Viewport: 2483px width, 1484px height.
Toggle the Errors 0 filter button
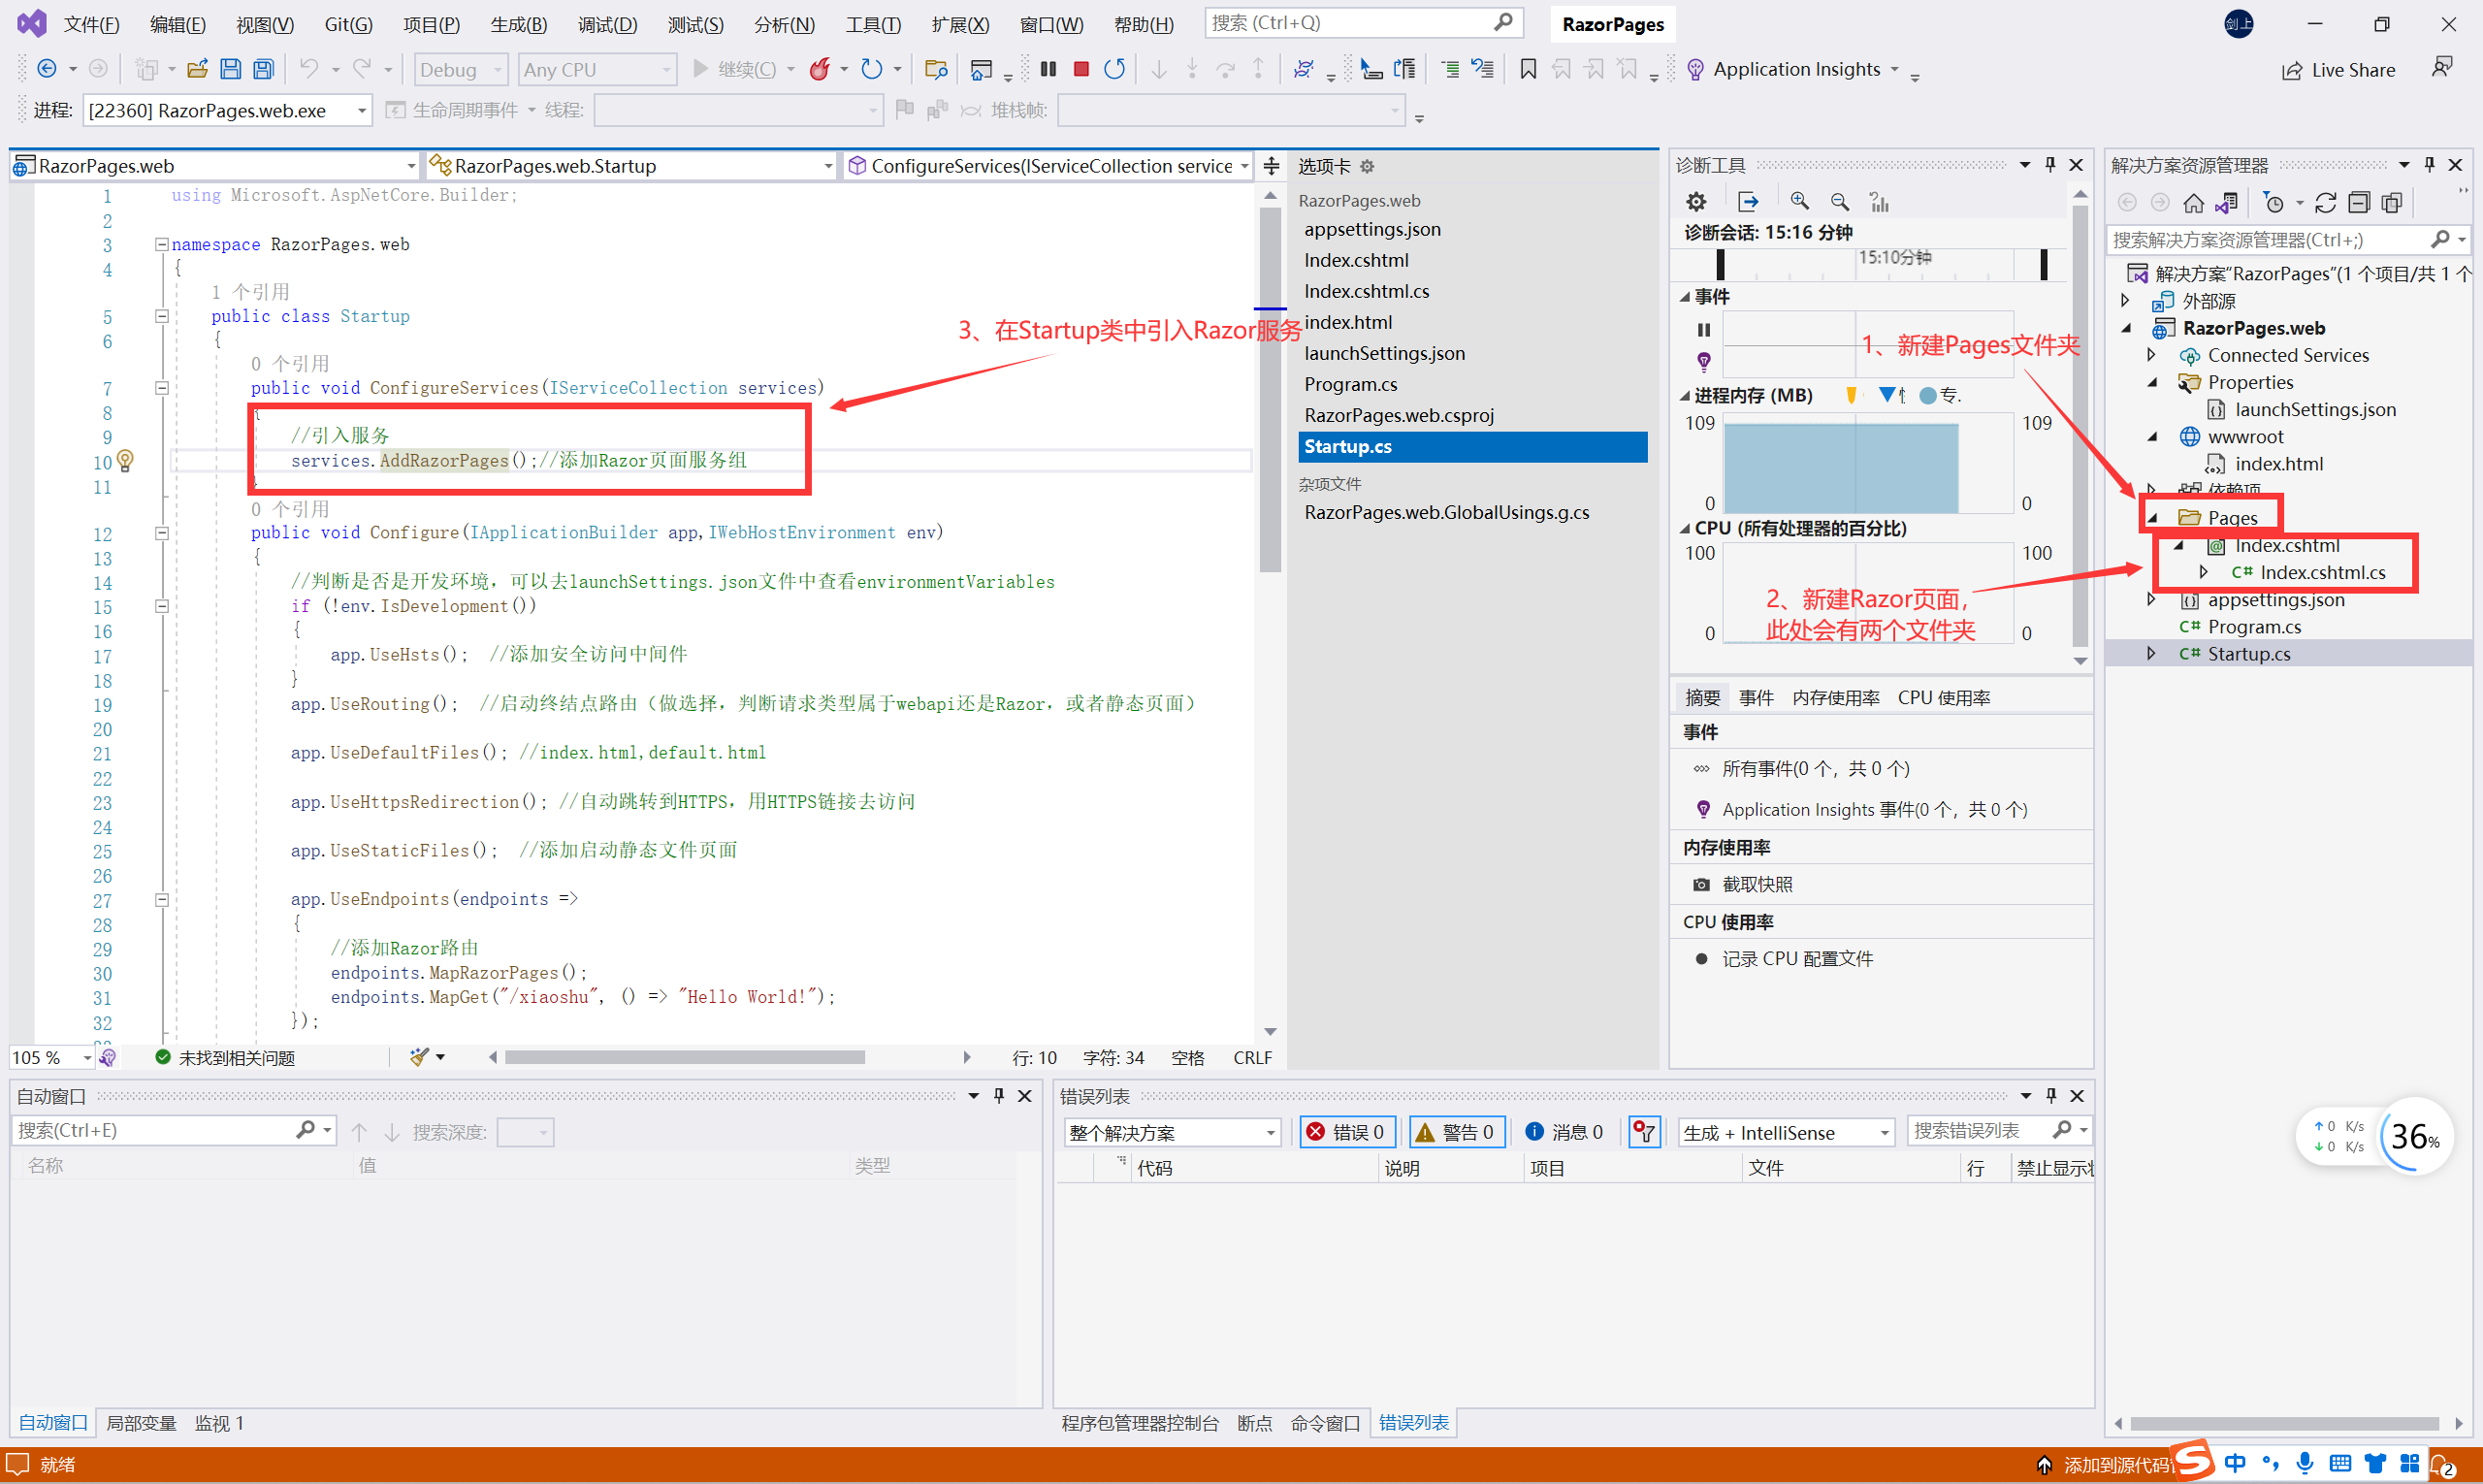pyautogui.click(x=1347, y=1132)
